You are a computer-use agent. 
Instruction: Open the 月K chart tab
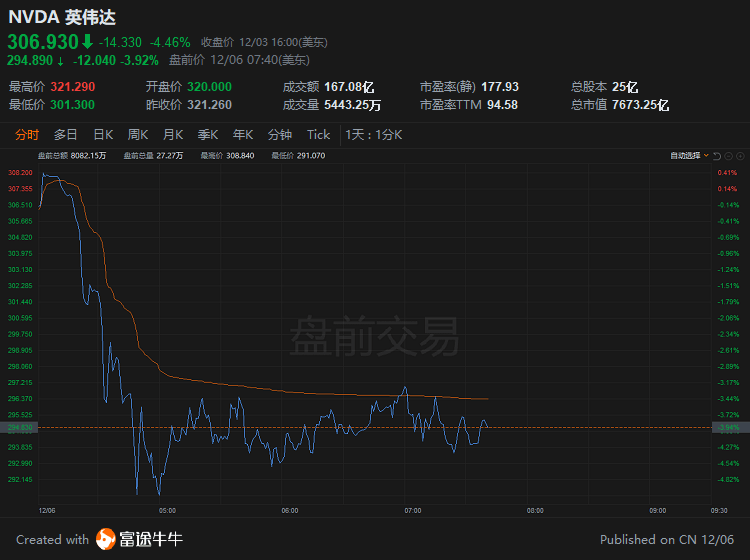point(173,135)
